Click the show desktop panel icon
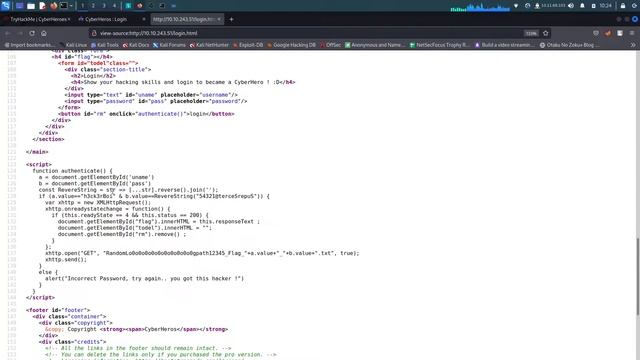The height and width of the screenshot is (360, 640). point(19,6)
